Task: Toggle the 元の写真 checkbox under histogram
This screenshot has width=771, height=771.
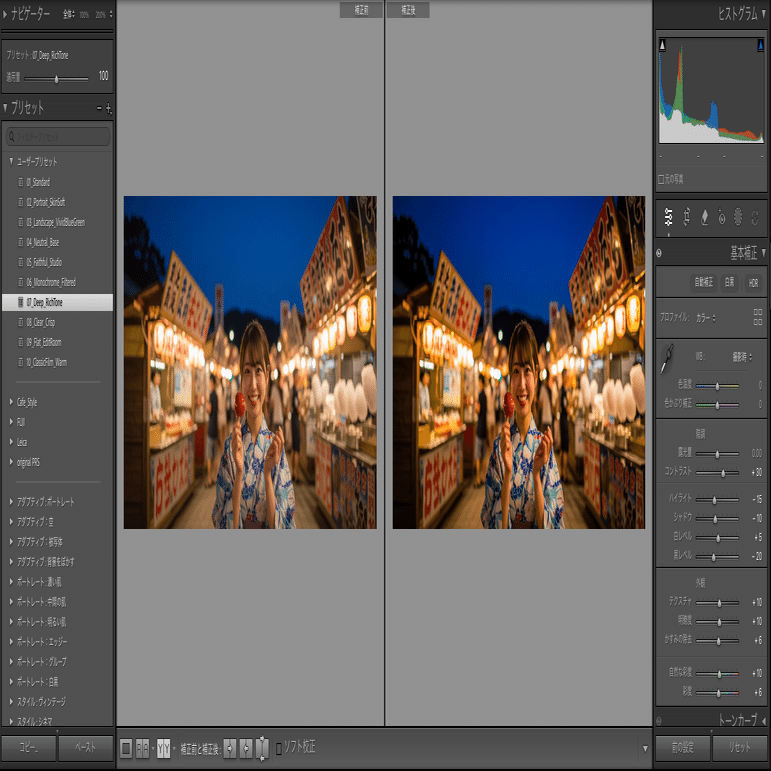Action: coord(661,179)
